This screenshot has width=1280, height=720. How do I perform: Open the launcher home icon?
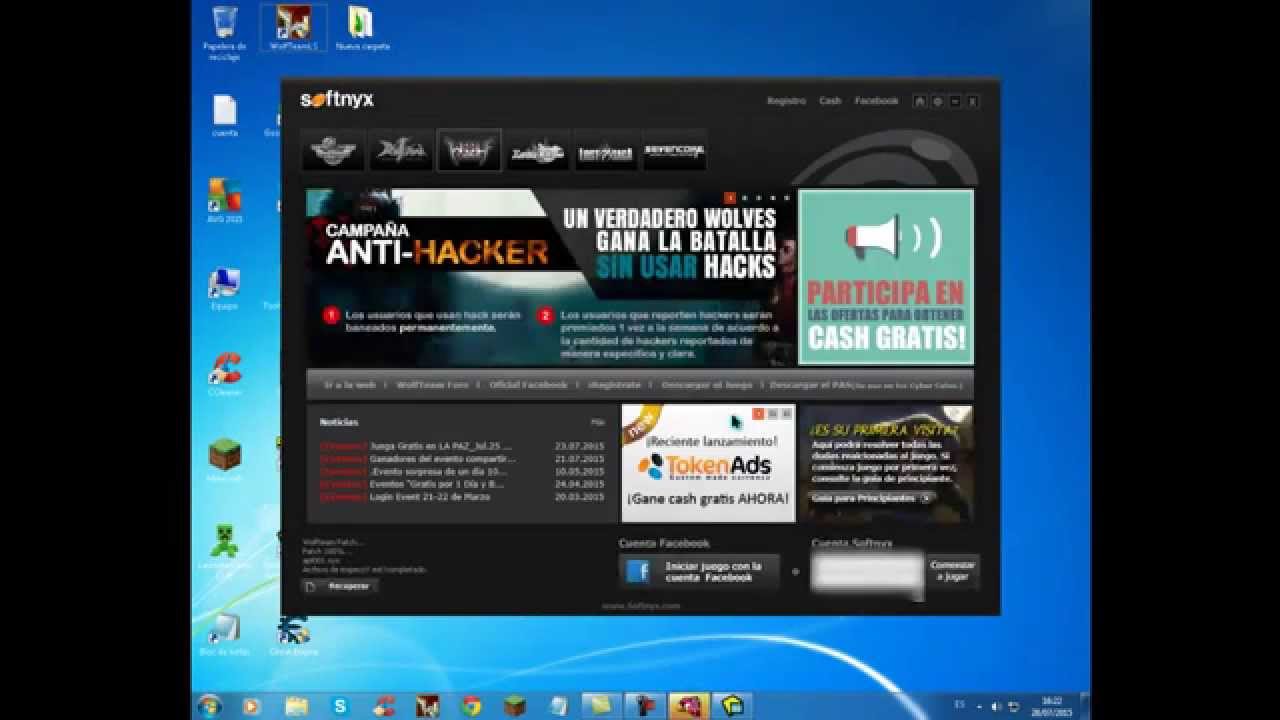click(x=920, y=101)
